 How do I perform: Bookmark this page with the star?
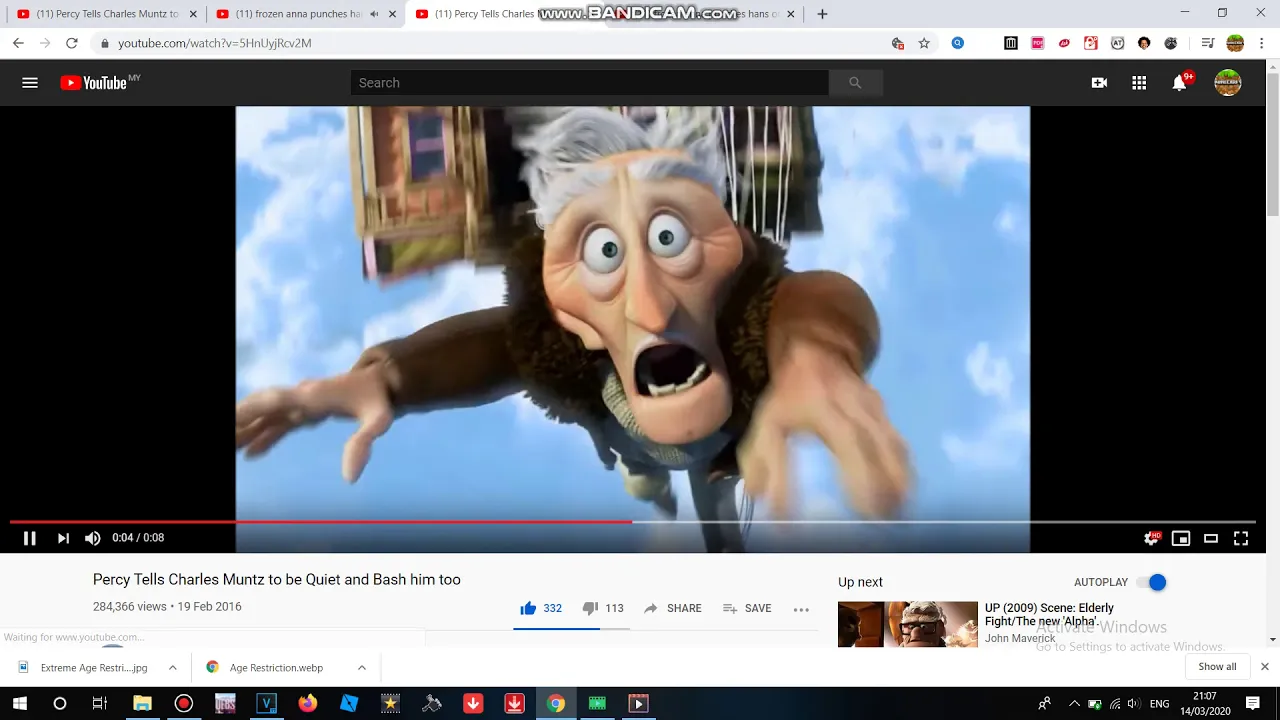click(x=924, y=43)
